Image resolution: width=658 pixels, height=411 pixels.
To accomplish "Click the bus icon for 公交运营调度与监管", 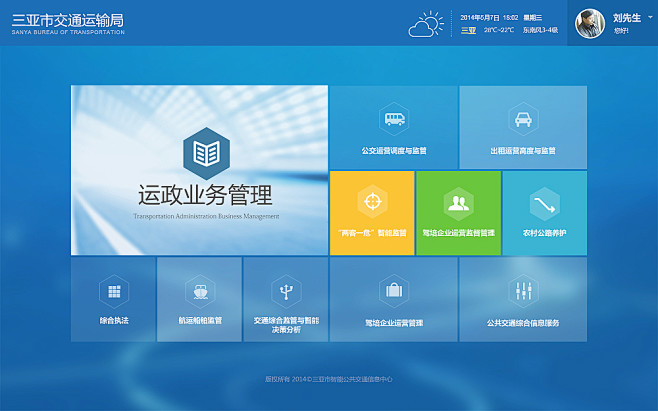I will (x=394, y=119).
